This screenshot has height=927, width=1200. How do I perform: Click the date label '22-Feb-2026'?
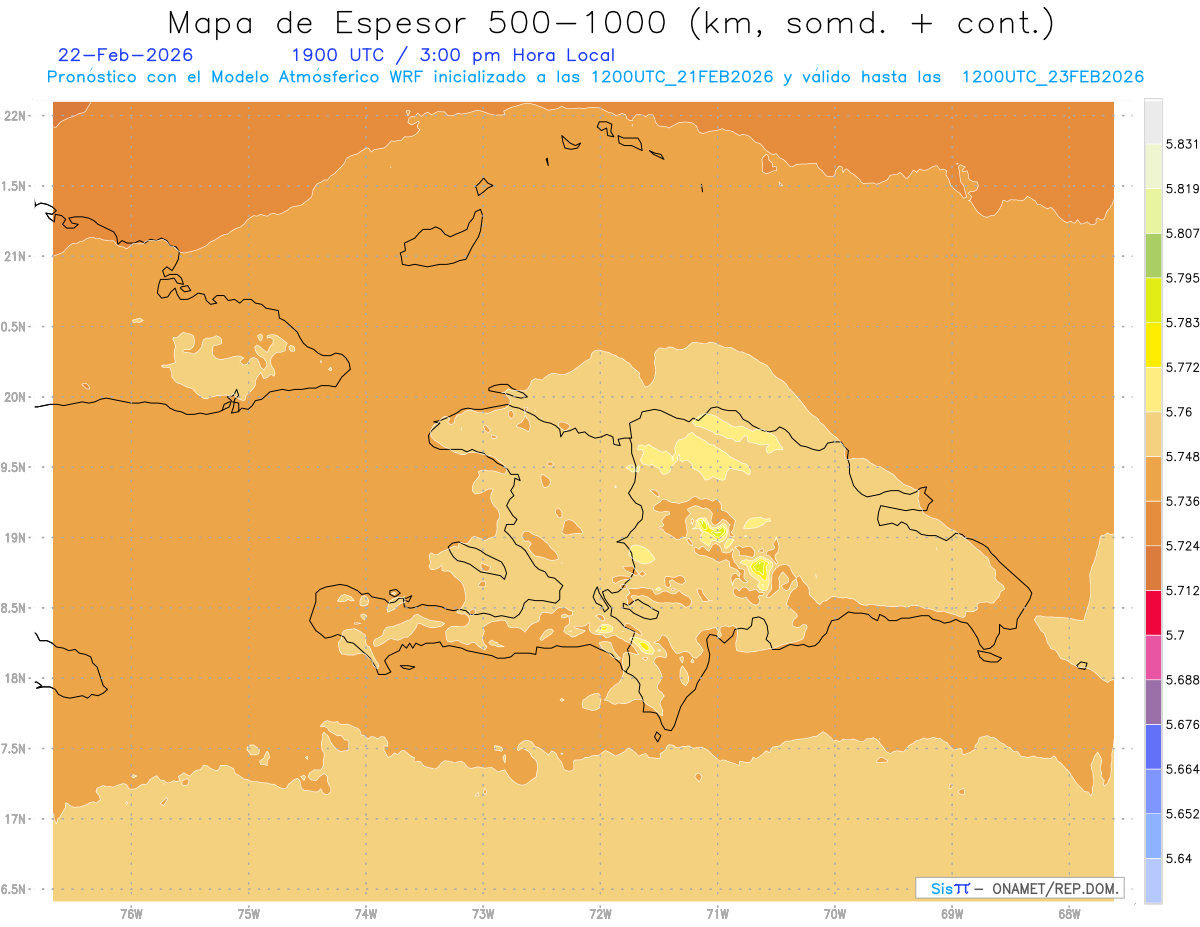[126, 55]
